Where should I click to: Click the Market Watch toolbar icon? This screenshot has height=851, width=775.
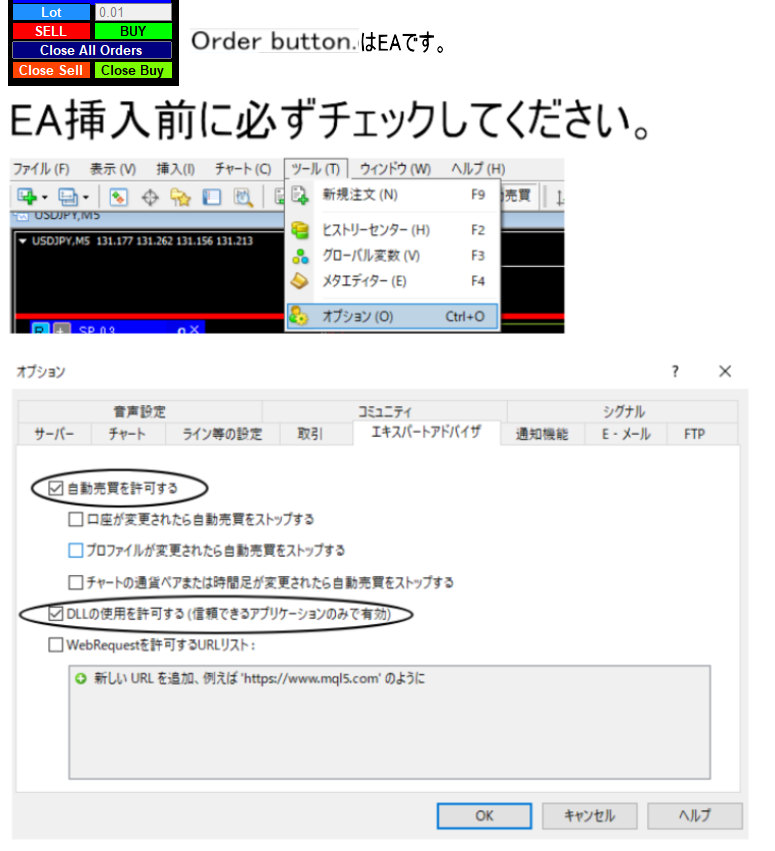(x=118, y=197)
